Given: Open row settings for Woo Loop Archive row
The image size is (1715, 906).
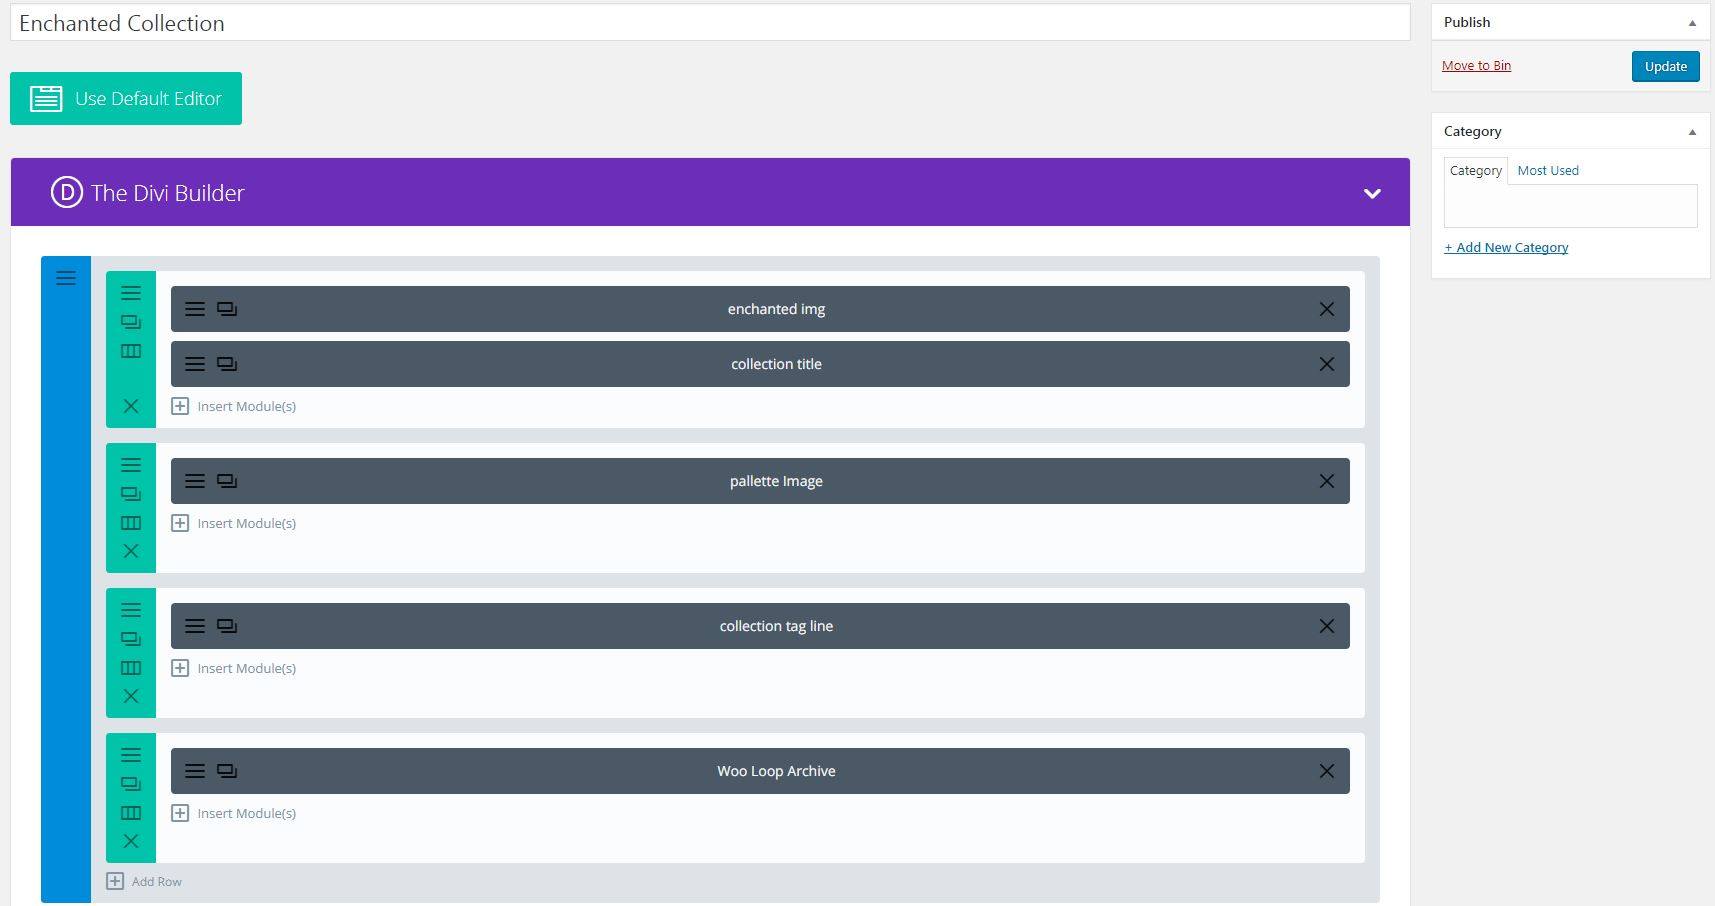Looking at the screenshot, I should [131, 755].
